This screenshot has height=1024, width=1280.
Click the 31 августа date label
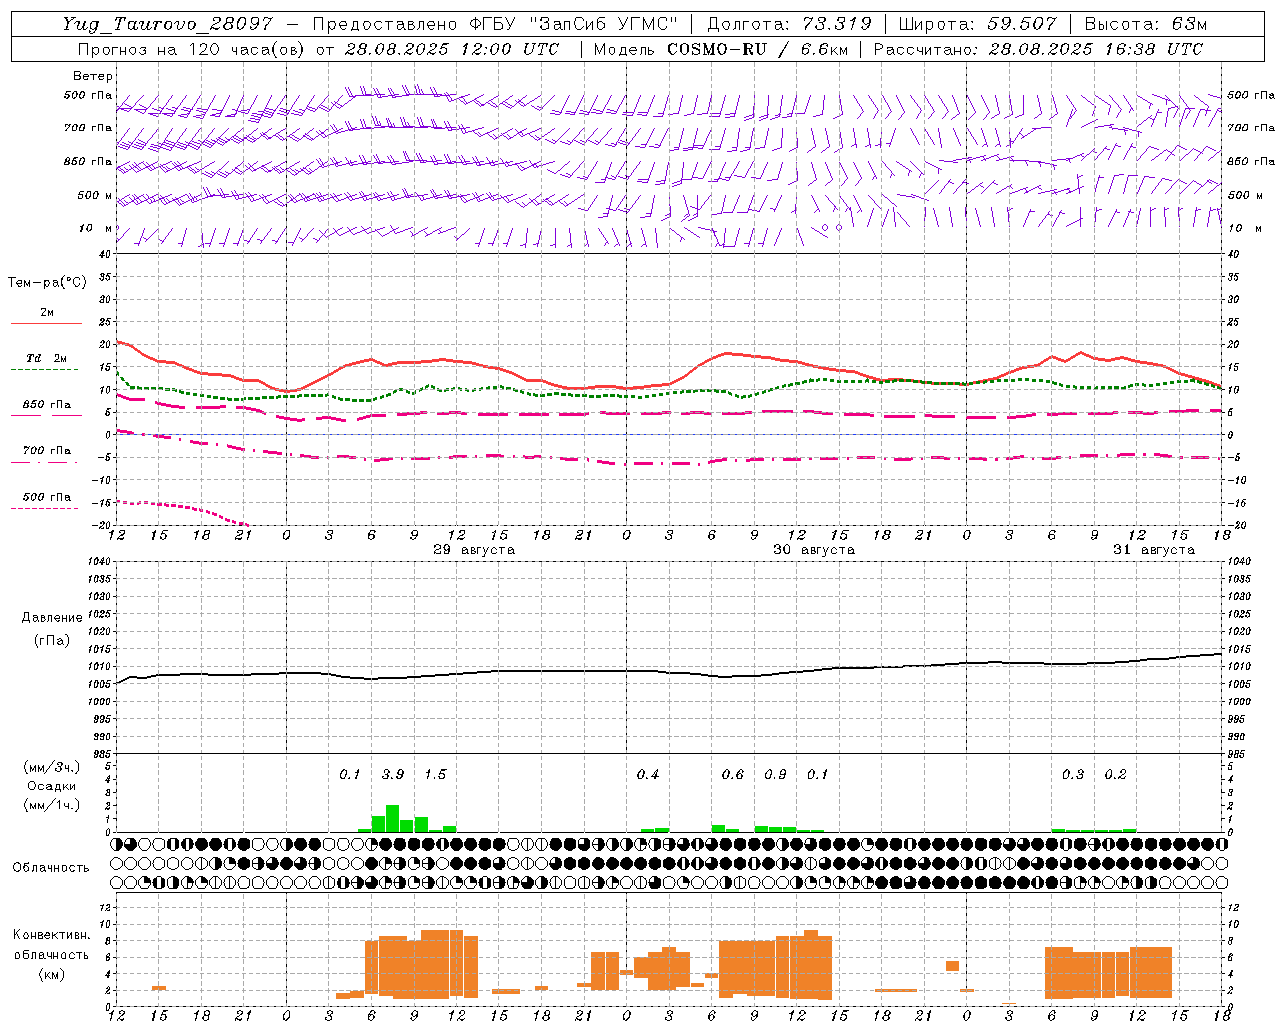pos(1154,550)
